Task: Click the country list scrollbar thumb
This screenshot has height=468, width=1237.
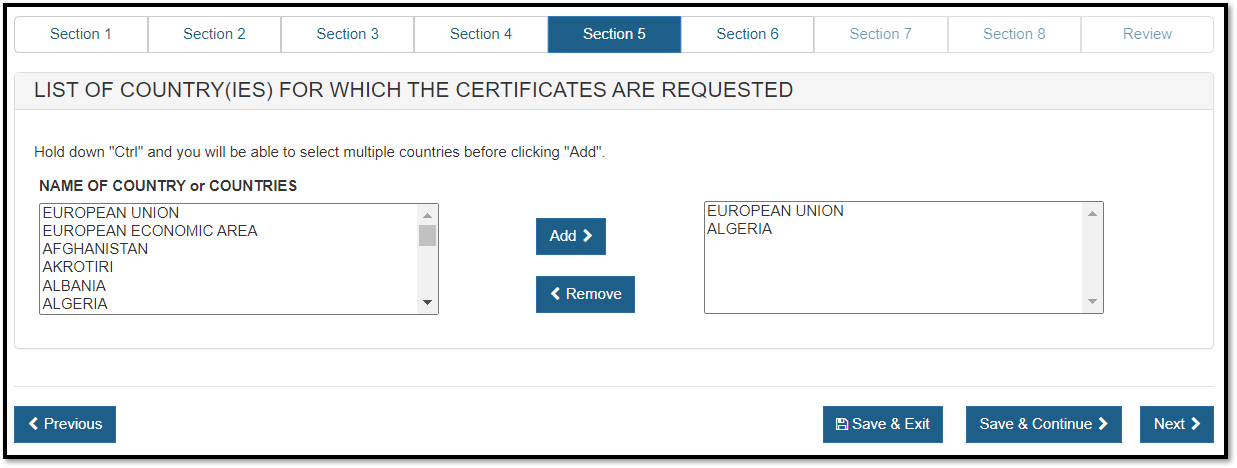Action: [427, 235]
